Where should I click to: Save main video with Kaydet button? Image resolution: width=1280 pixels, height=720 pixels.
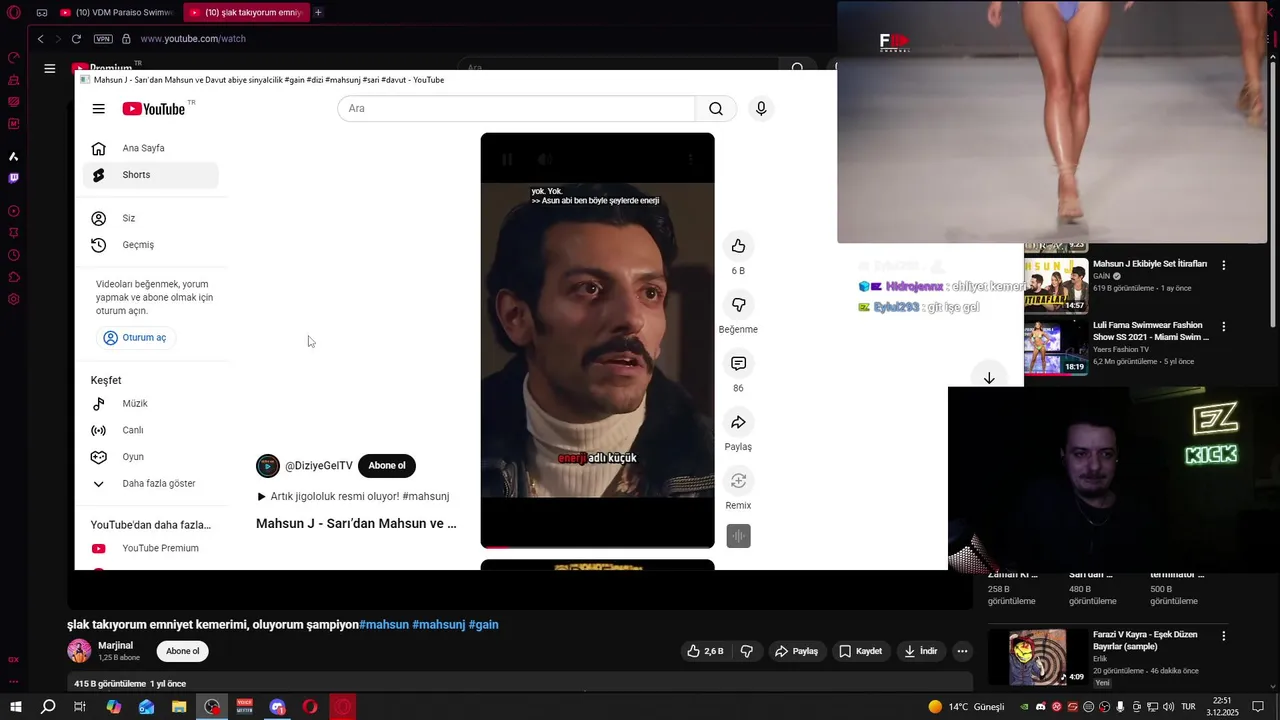(860, 651)
